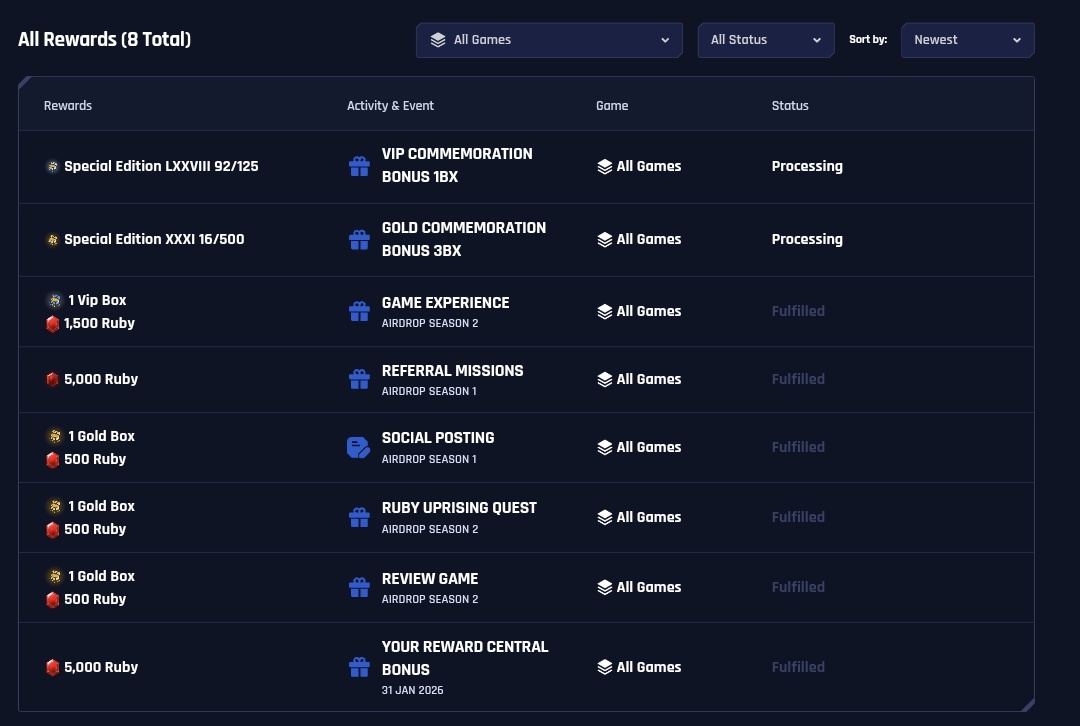Click the Activity & Event column header
1080x726 pixels.
[390, 105]
